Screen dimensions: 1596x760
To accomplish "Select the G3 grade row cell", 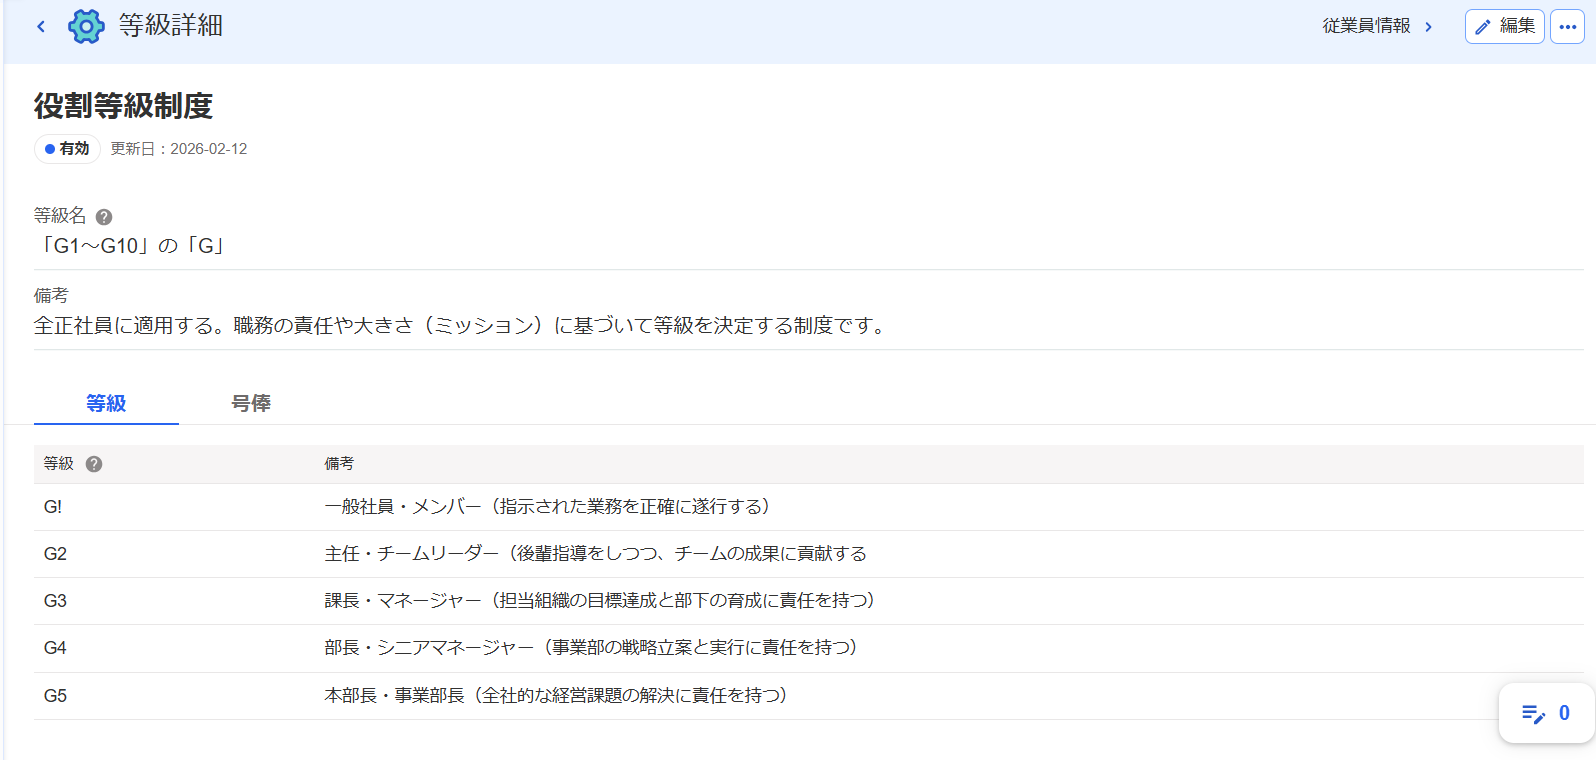I will 55,601.
